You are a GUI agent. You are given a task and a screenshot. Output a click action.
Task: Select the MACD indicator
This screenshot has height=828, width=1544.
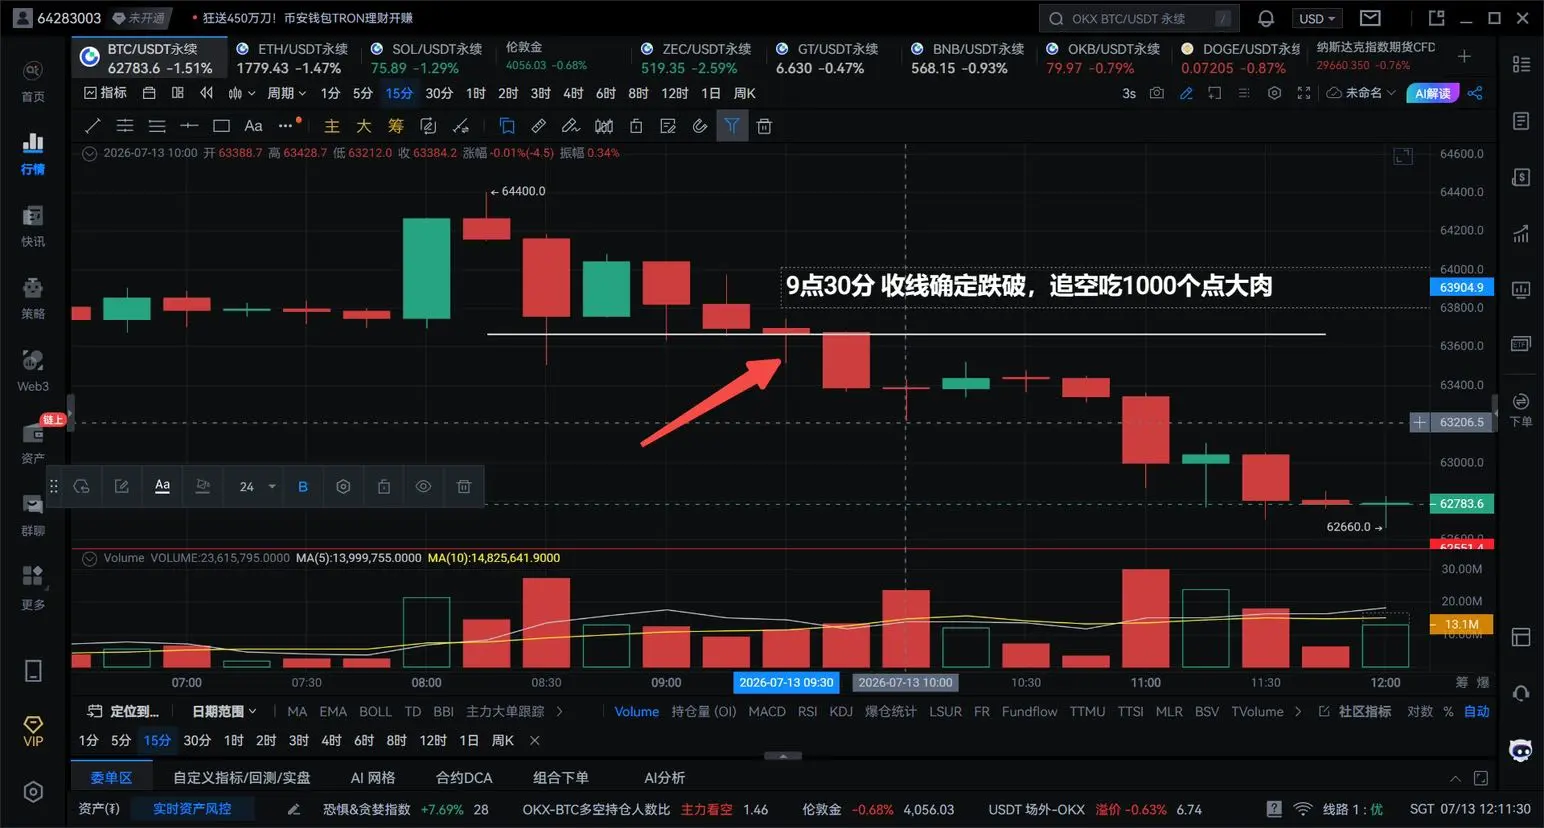tap(766, 712)
